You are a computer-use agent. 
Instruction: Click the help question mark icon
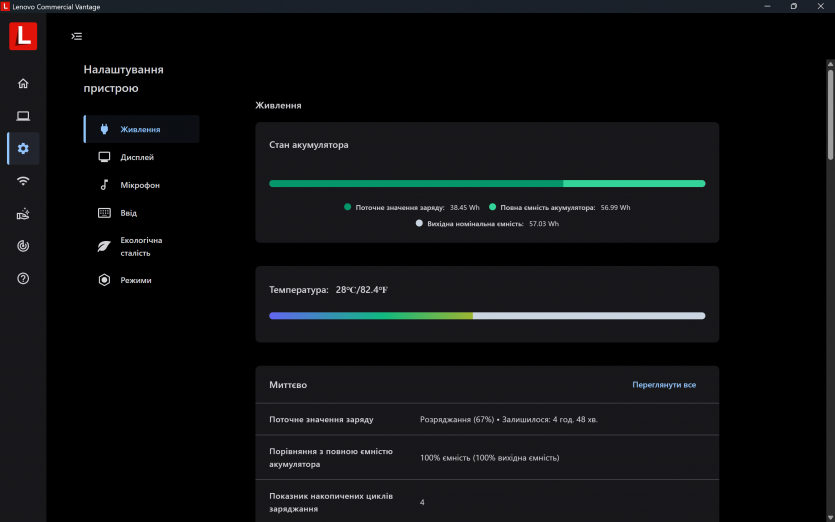tap(23, 278)
